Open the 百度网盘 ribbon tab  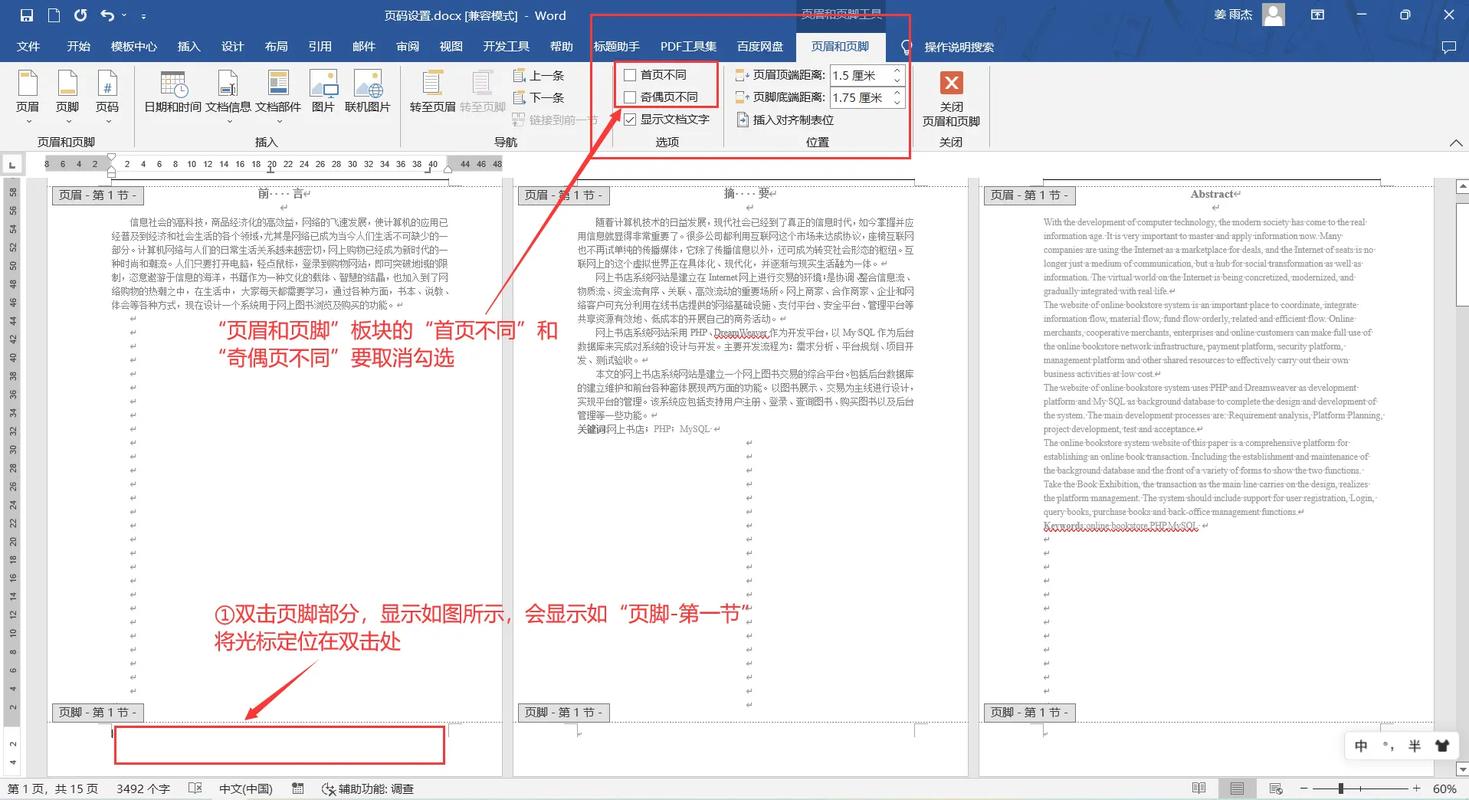pyautogui.click(x=760, y=45)
